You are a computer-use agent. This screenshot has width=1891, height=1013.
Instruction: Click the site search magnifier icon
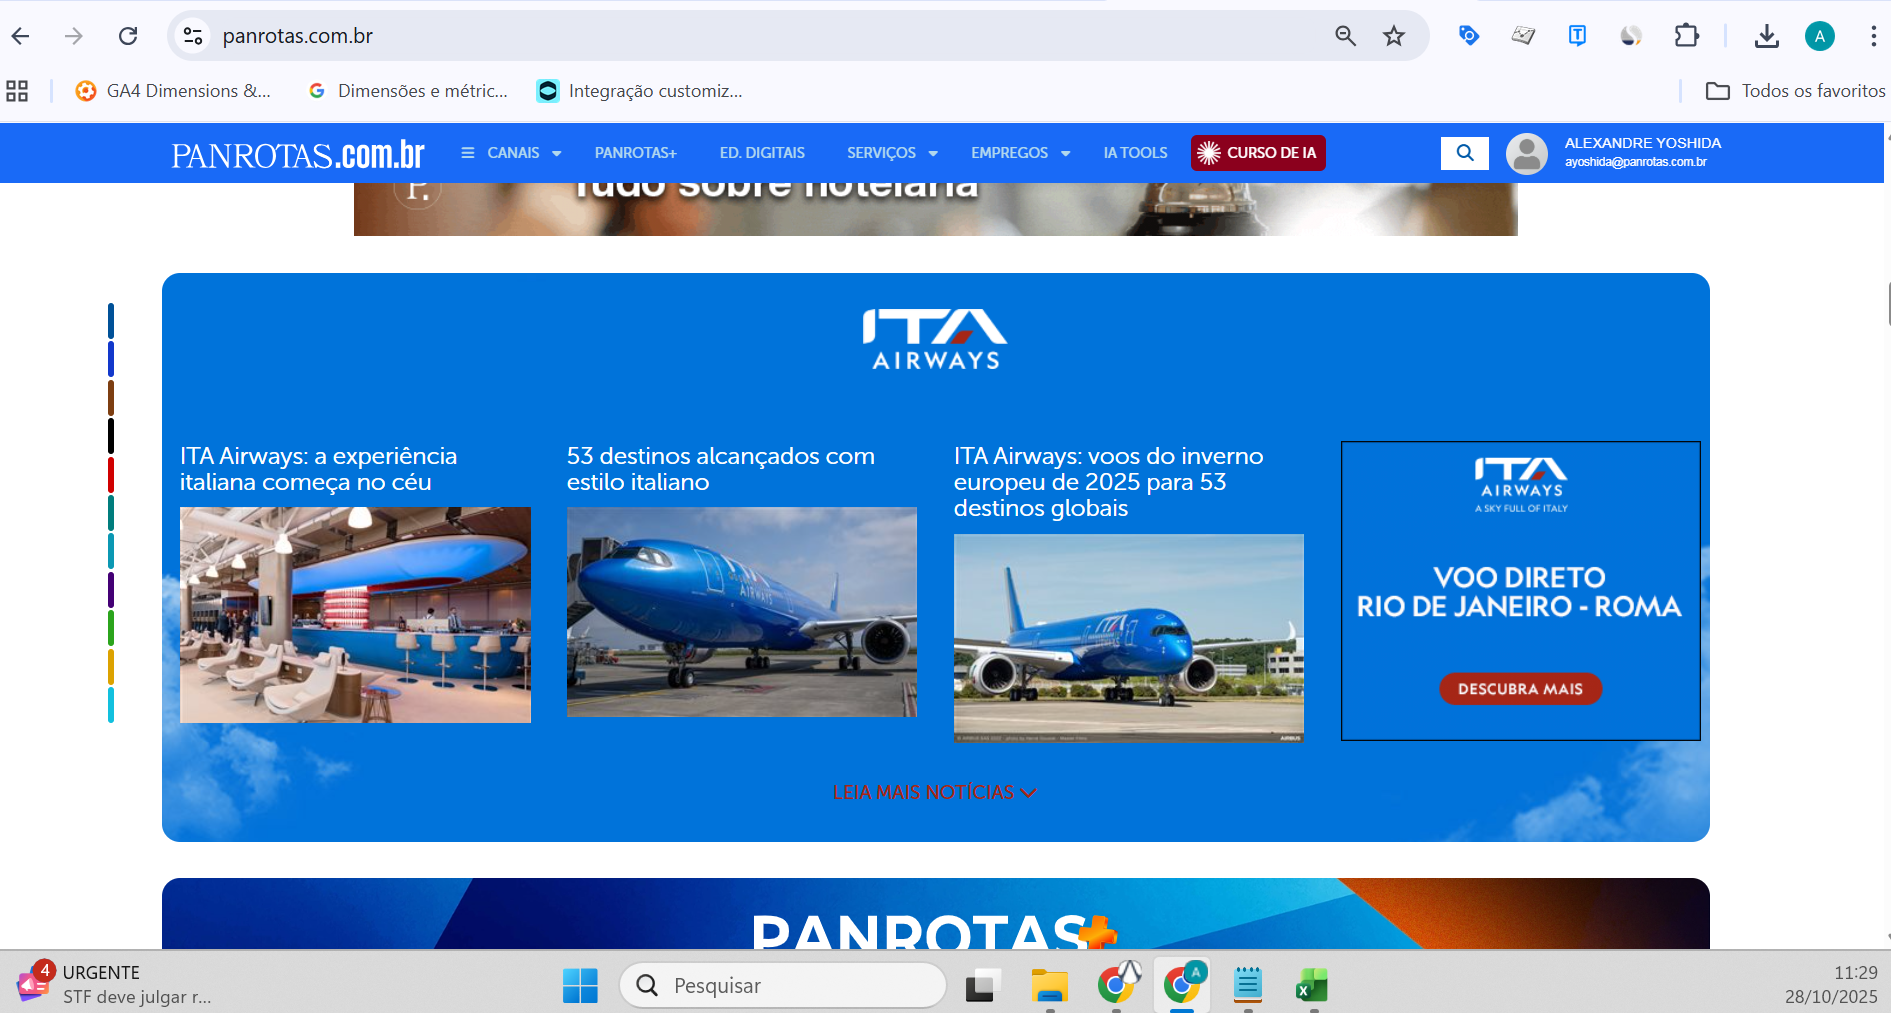1464,153
